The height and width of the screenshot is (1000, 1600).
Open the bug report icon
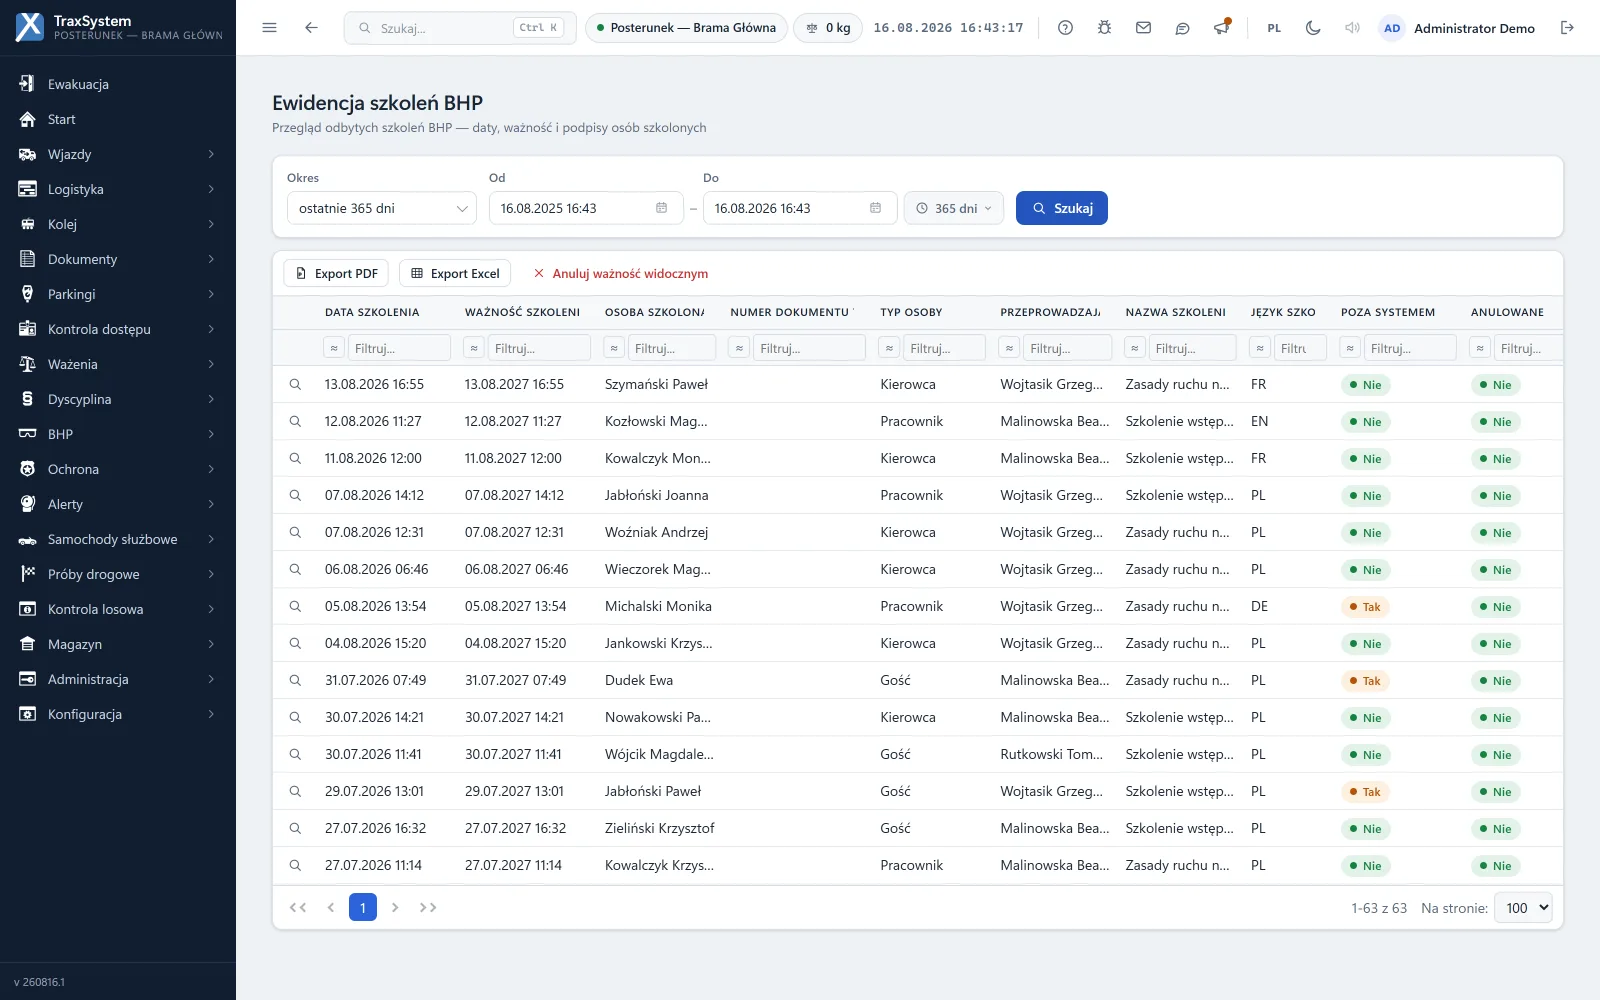(1104, 28)
